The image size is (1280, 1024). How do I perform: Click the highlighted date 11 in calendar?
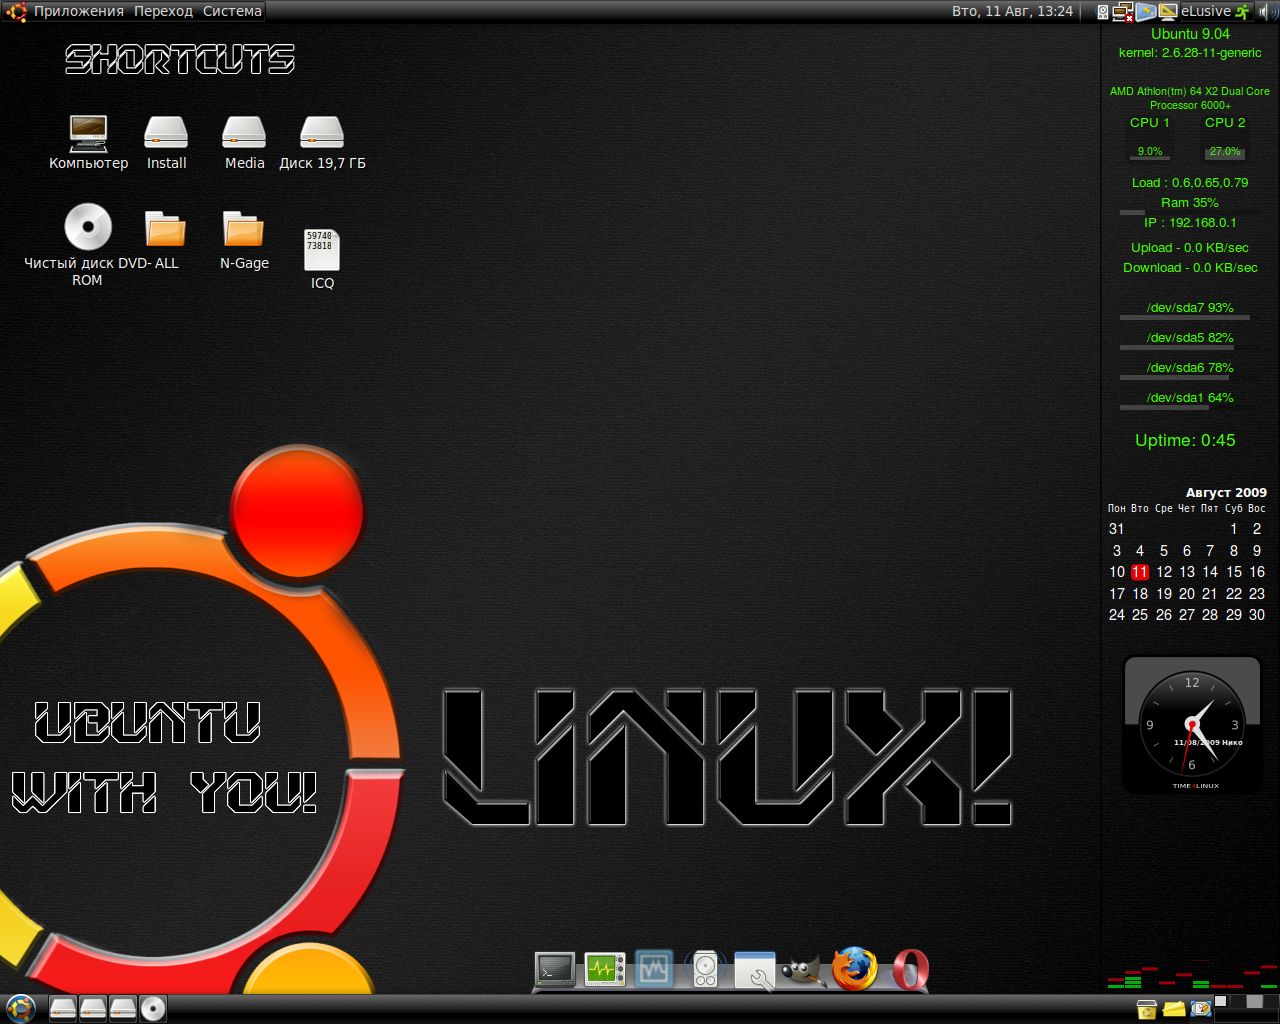(1140, 572)
